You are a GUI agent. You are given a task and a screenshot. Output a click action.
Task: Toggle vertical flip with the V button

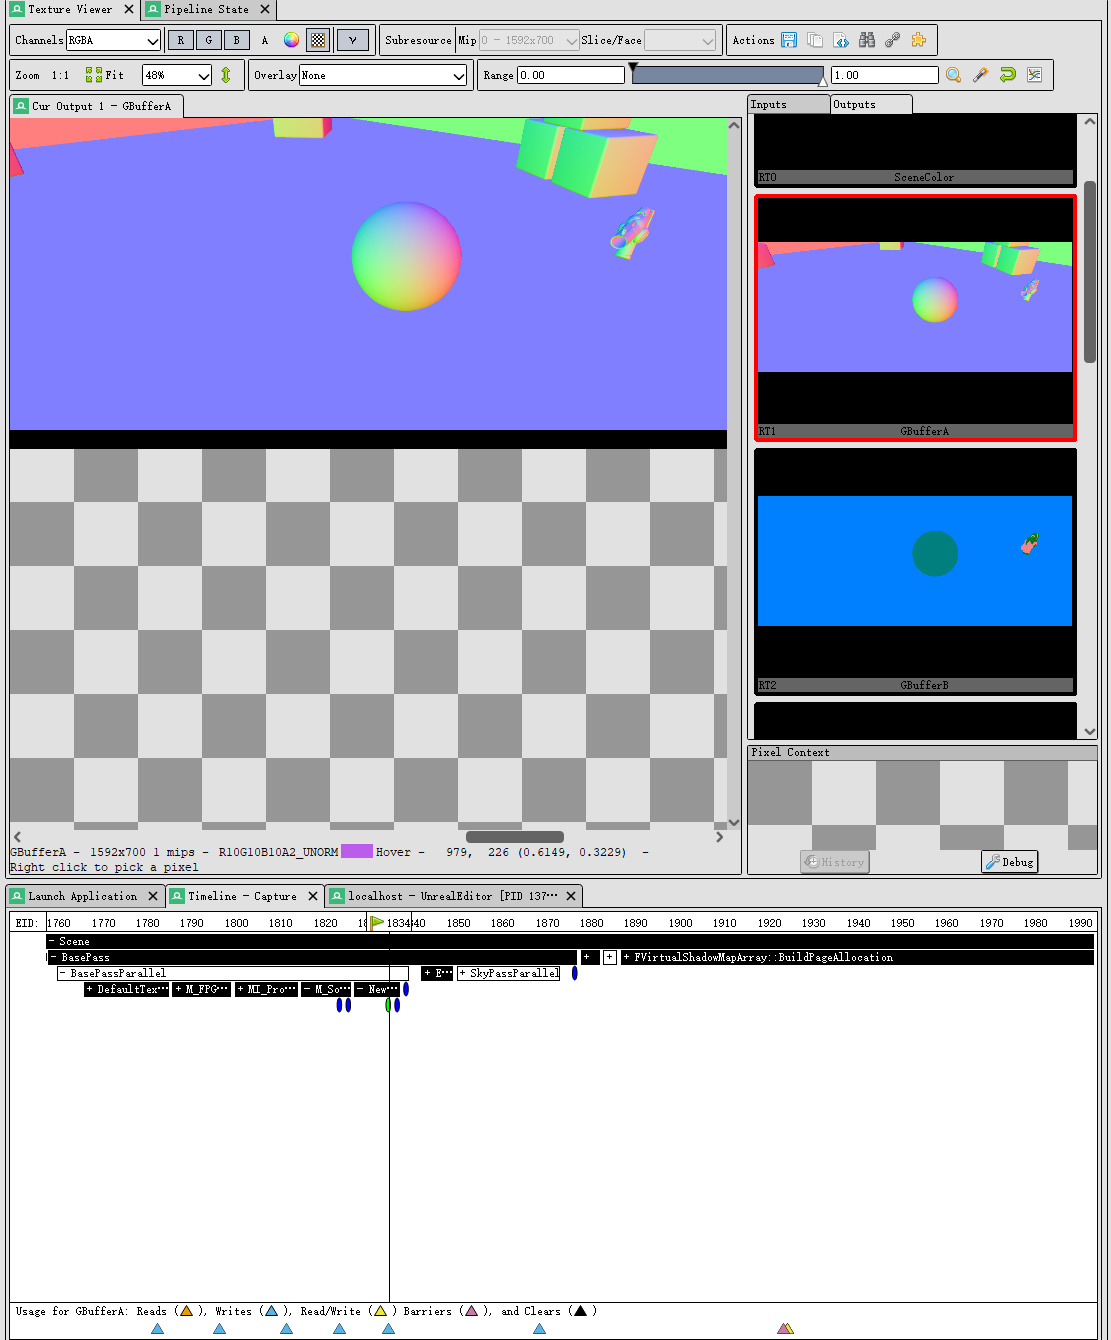click(352, 39)
